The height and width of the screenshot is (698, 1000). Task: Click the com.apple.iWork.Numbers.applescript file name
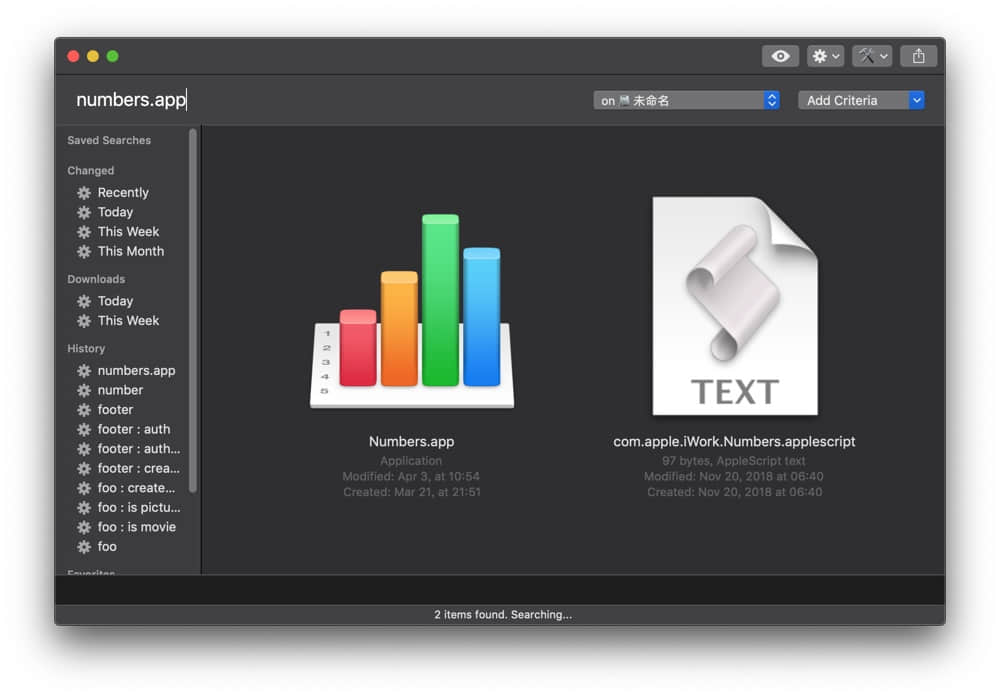(734, 441)
